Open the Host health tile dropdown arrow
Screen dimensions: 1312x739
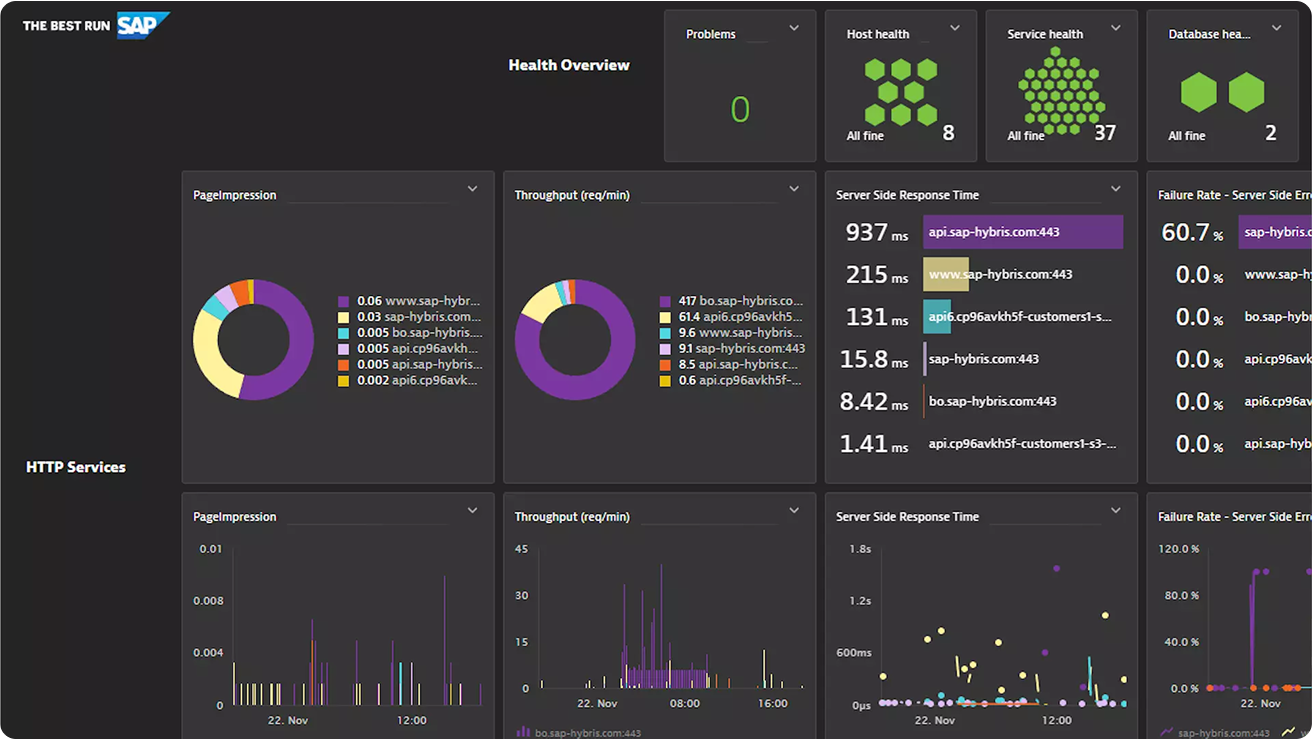955,28
